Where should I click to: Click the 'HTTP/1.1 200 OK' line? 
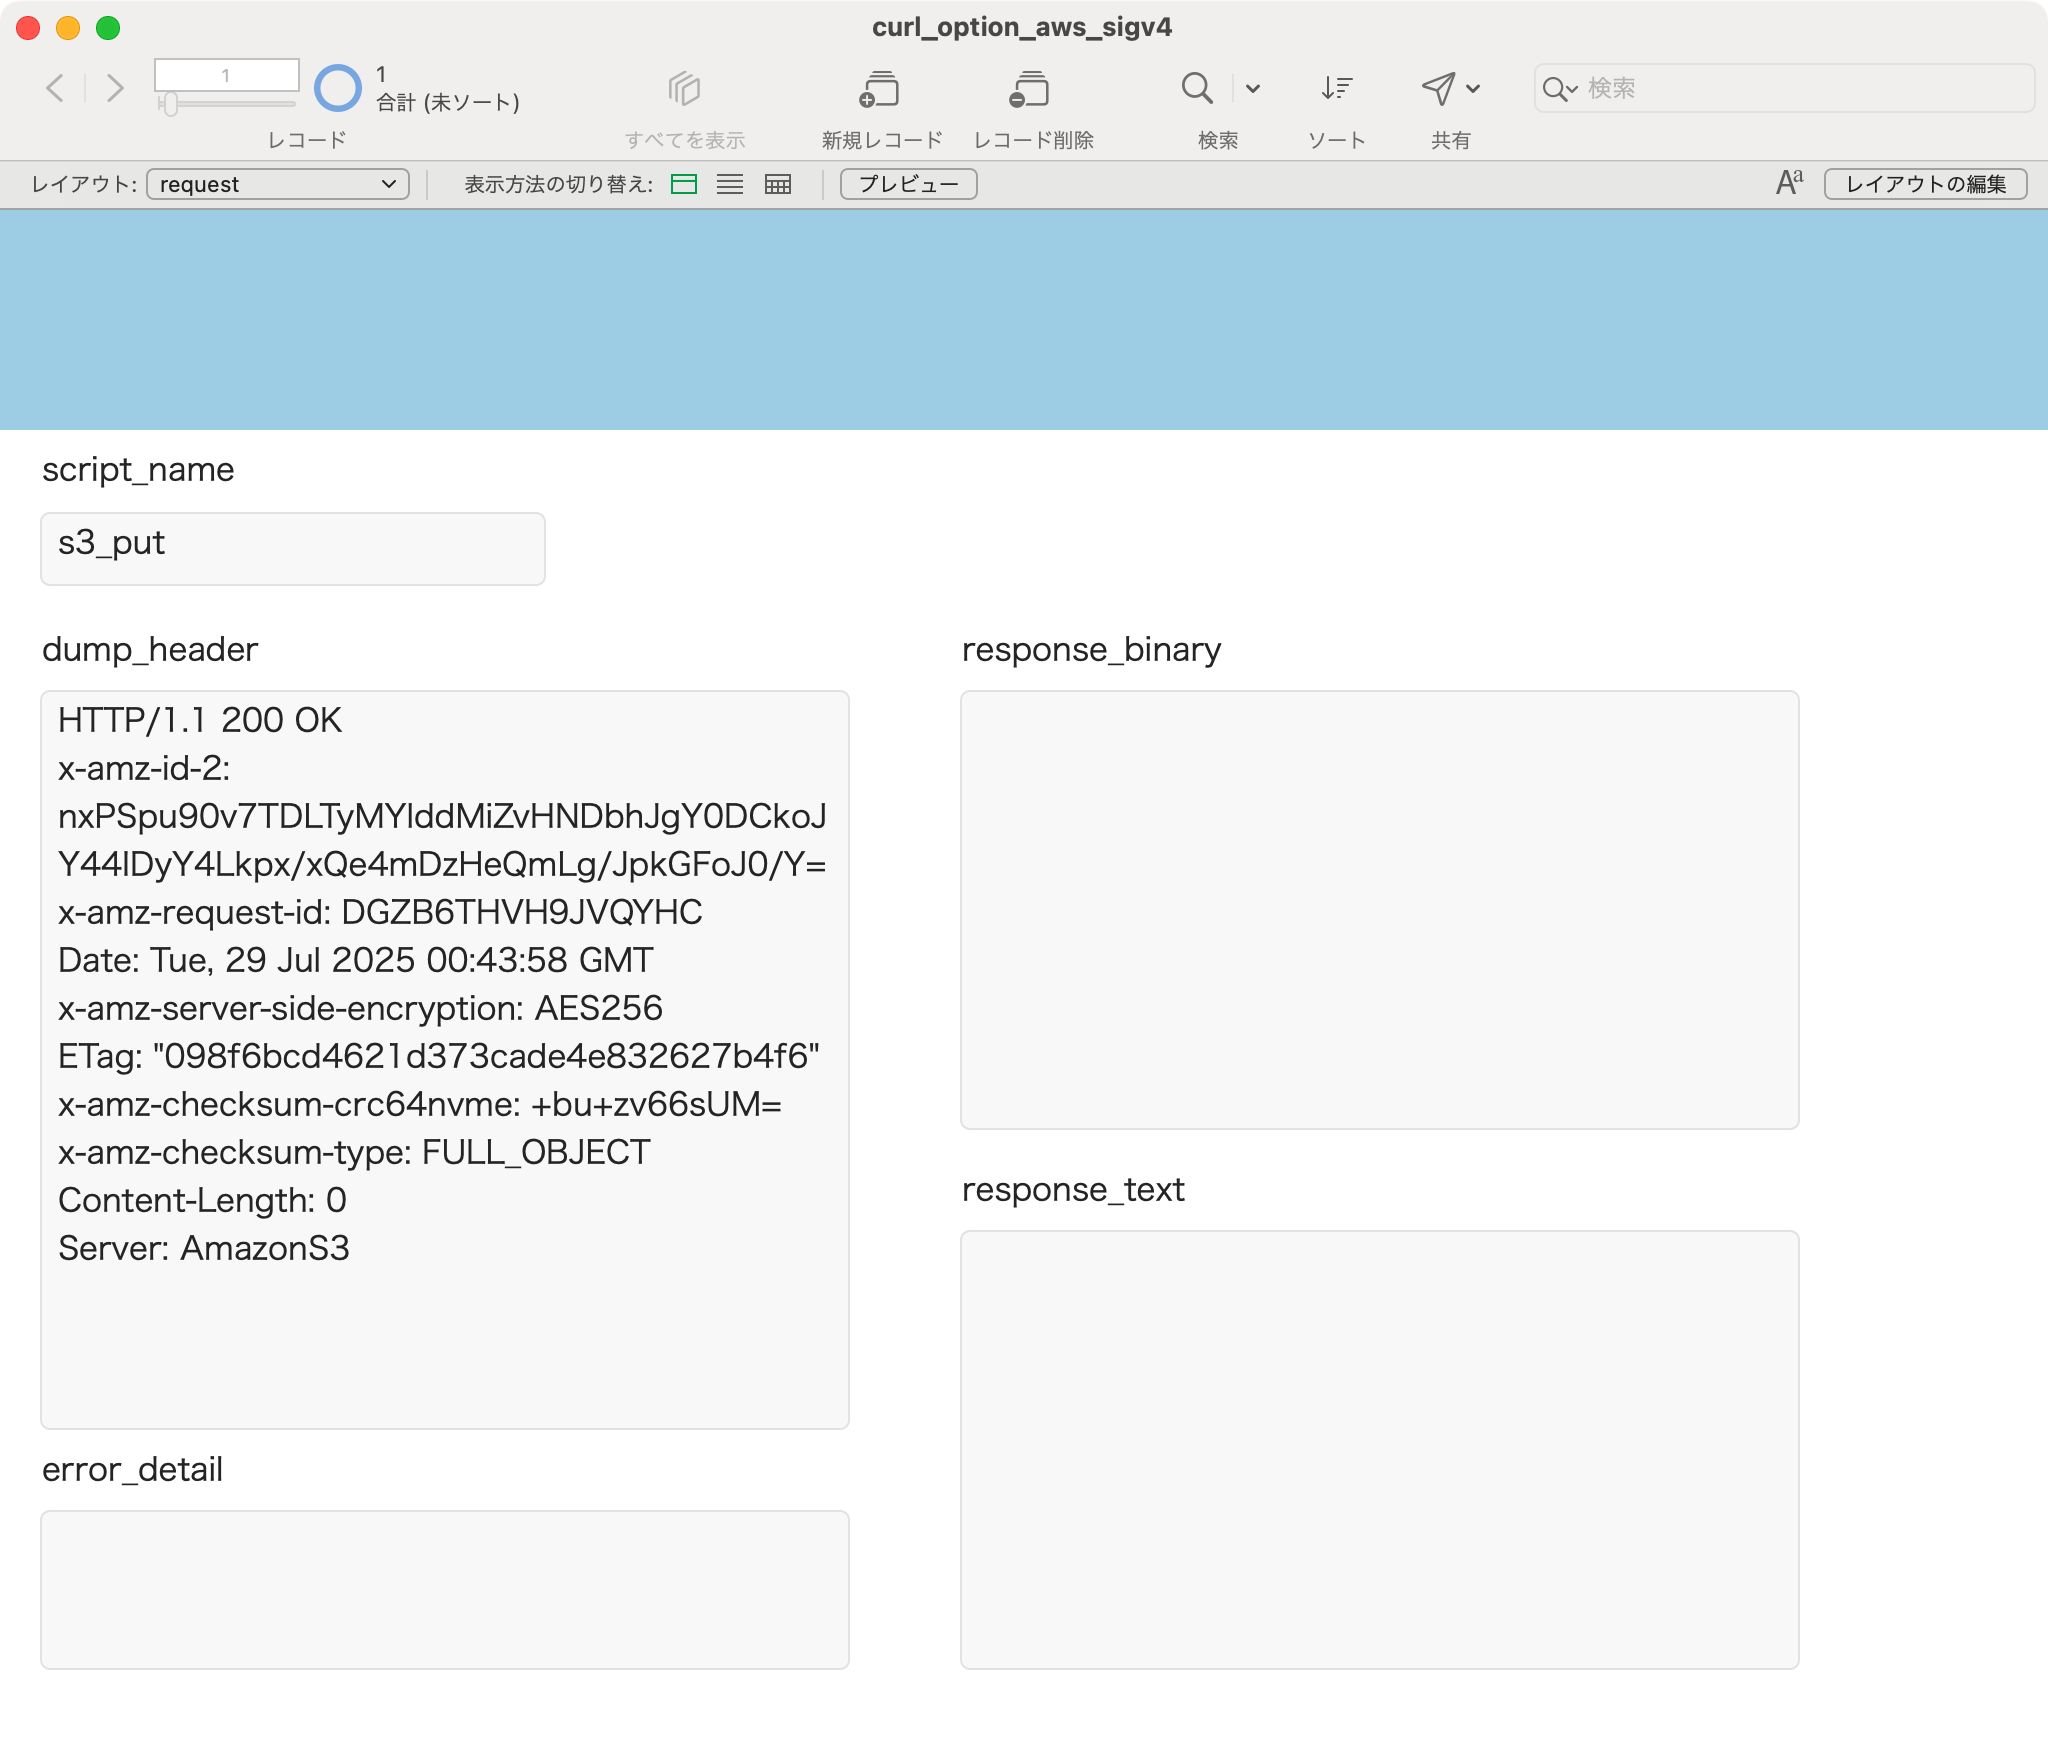coord(200,720)
